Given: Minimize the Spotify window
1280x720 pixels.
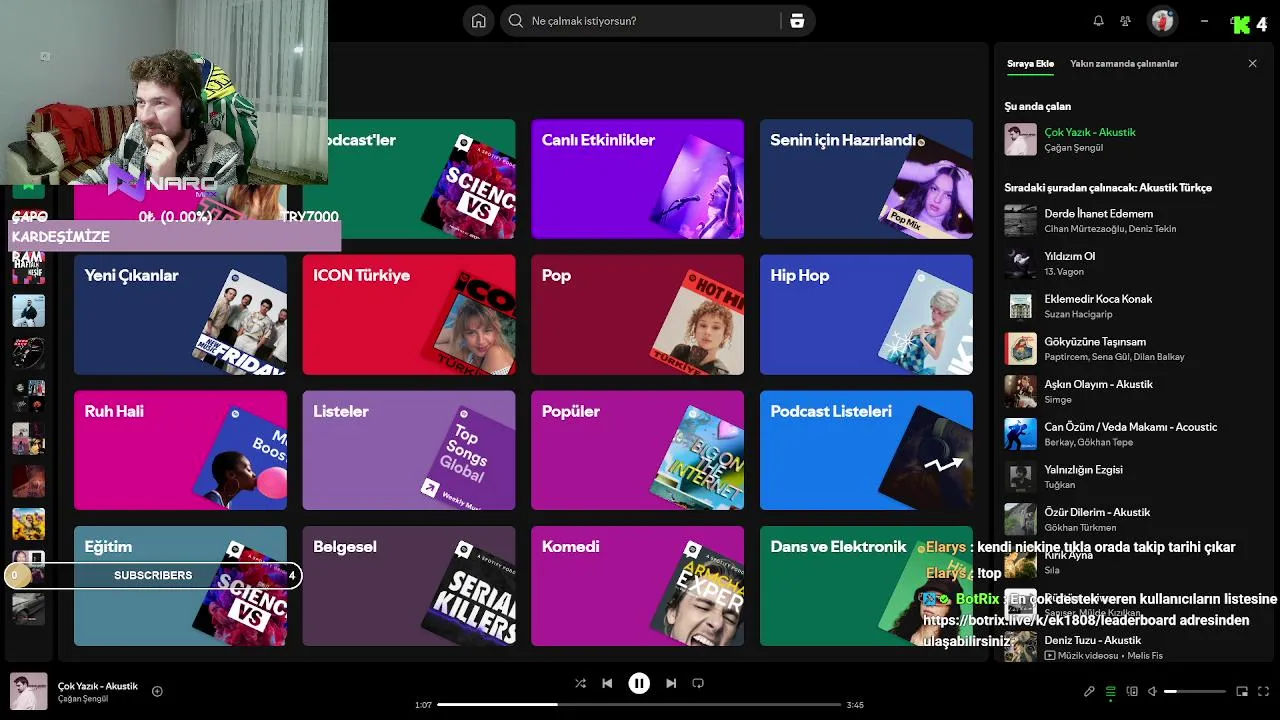Looking at the screenshot, I should [1204, 21].
